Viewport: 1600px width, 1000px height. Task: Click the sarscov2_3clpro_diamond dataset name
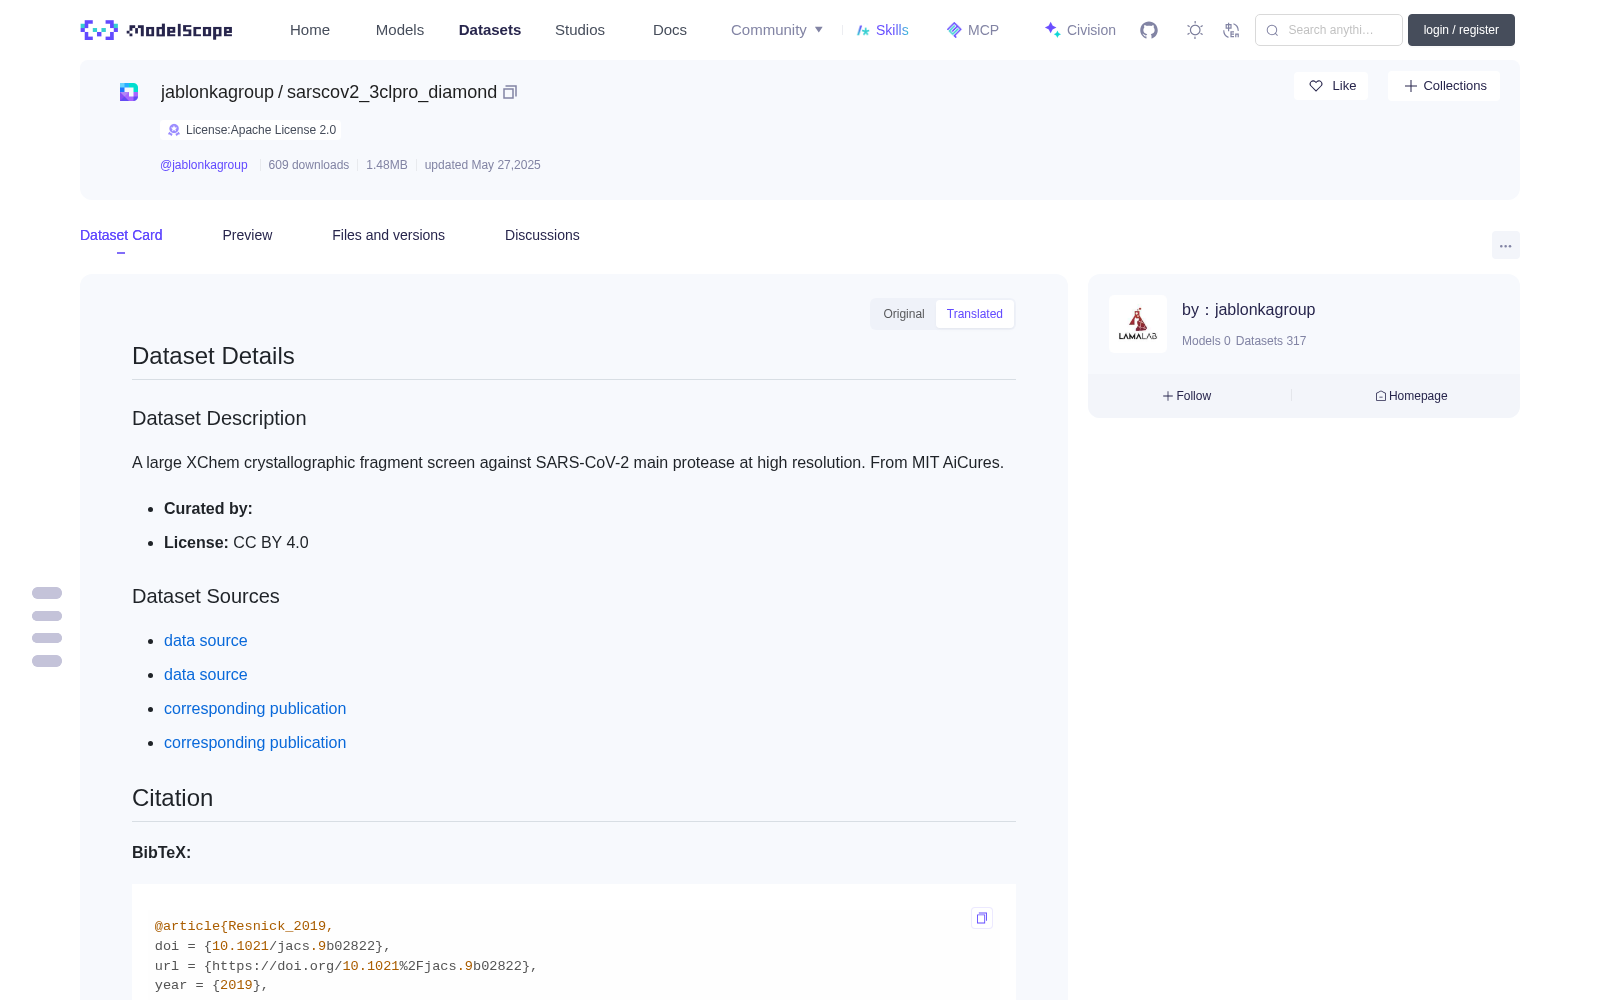(392, 92)
